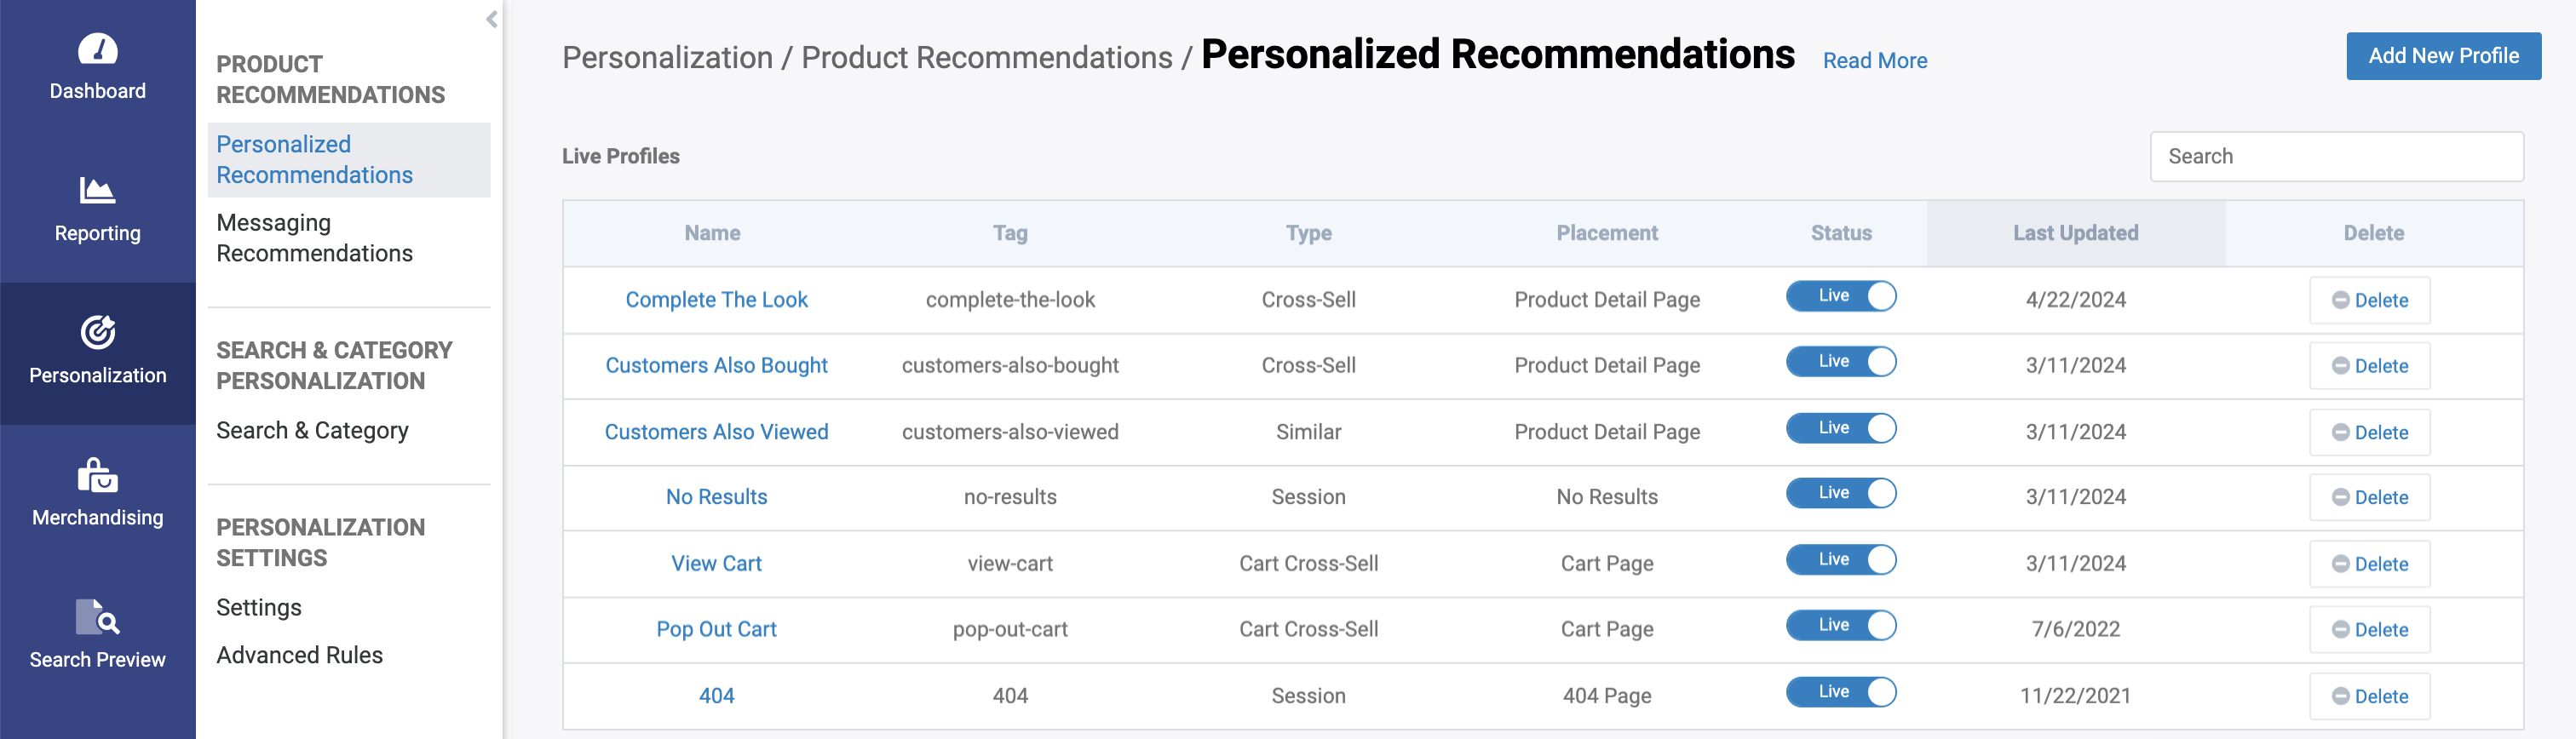Switch off Live status for View Cart
2576x739 pixels.
tap(1840, 560)
